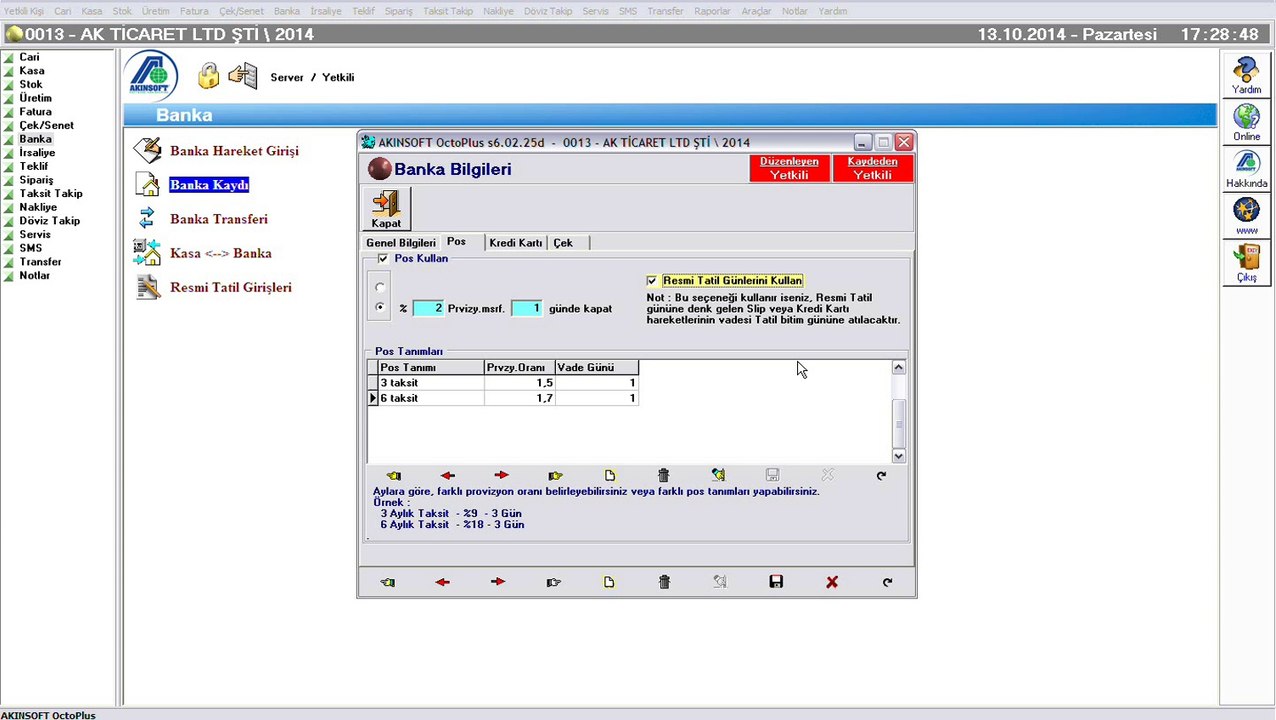
Task: Click the Prvzy.Oranı column header
Action: pos(519,367)
